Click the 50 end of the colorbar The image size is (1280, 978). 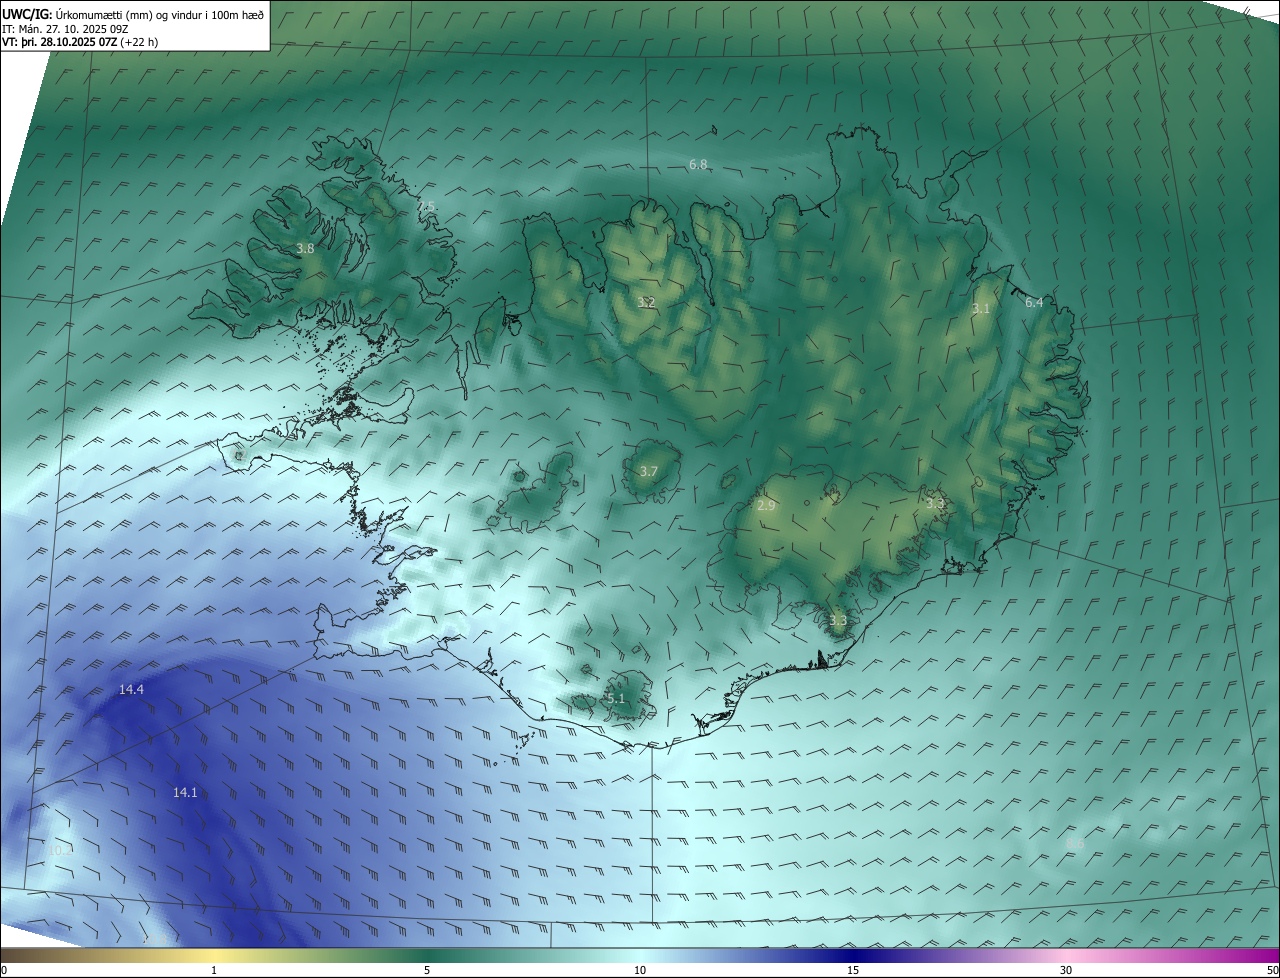1271,970
